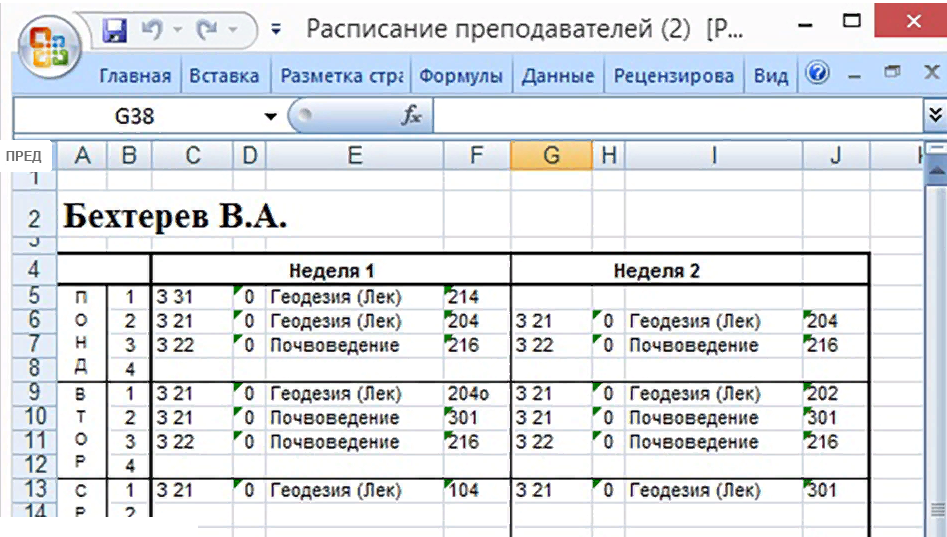Open the Excel help question mark icon
The image size is (947, 537).
point(817,75)
